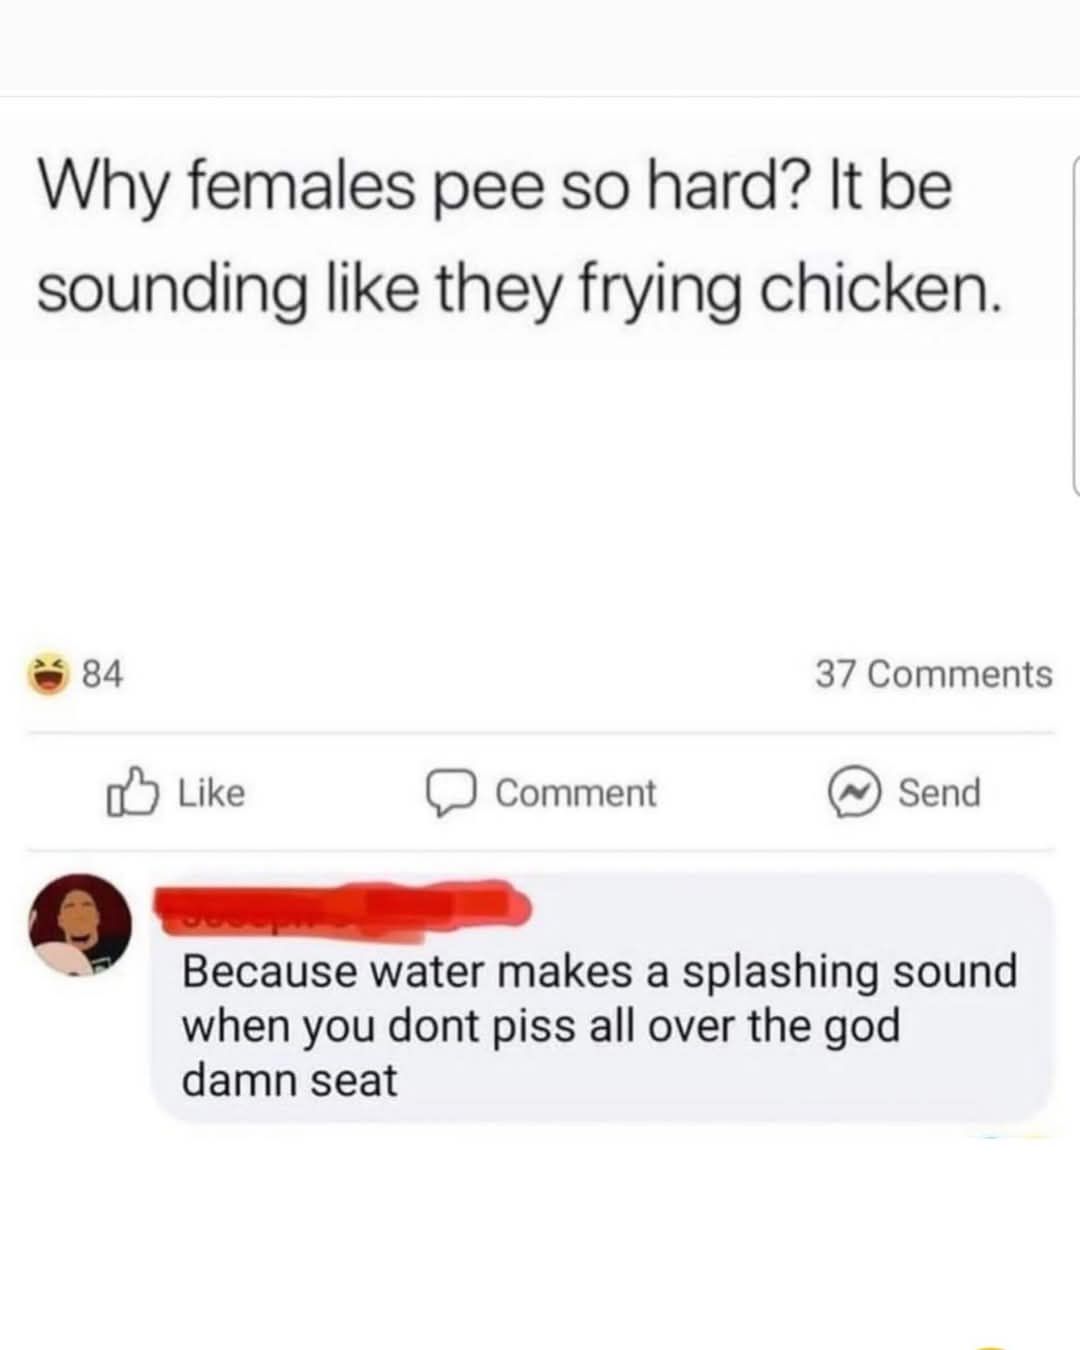Click the words "Because water makes" in the reply
Screen dimensions: 1080x1350
407,971
